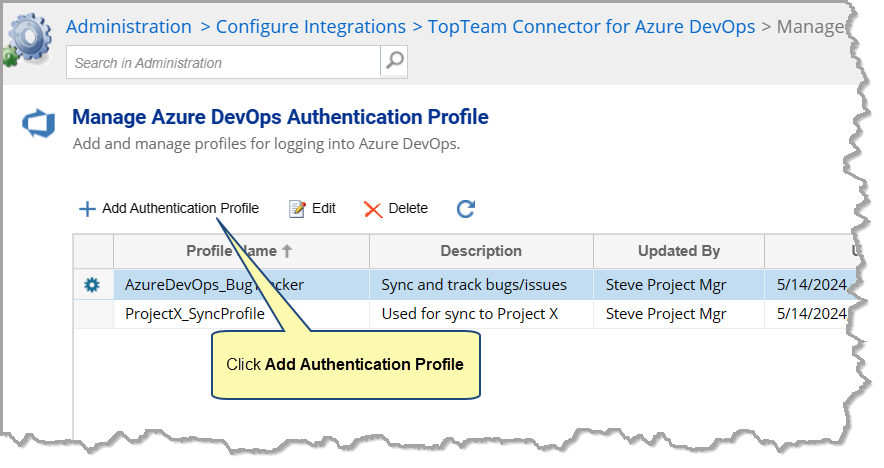Go to Configure Integrations breadcrumb

coord(311,27)
